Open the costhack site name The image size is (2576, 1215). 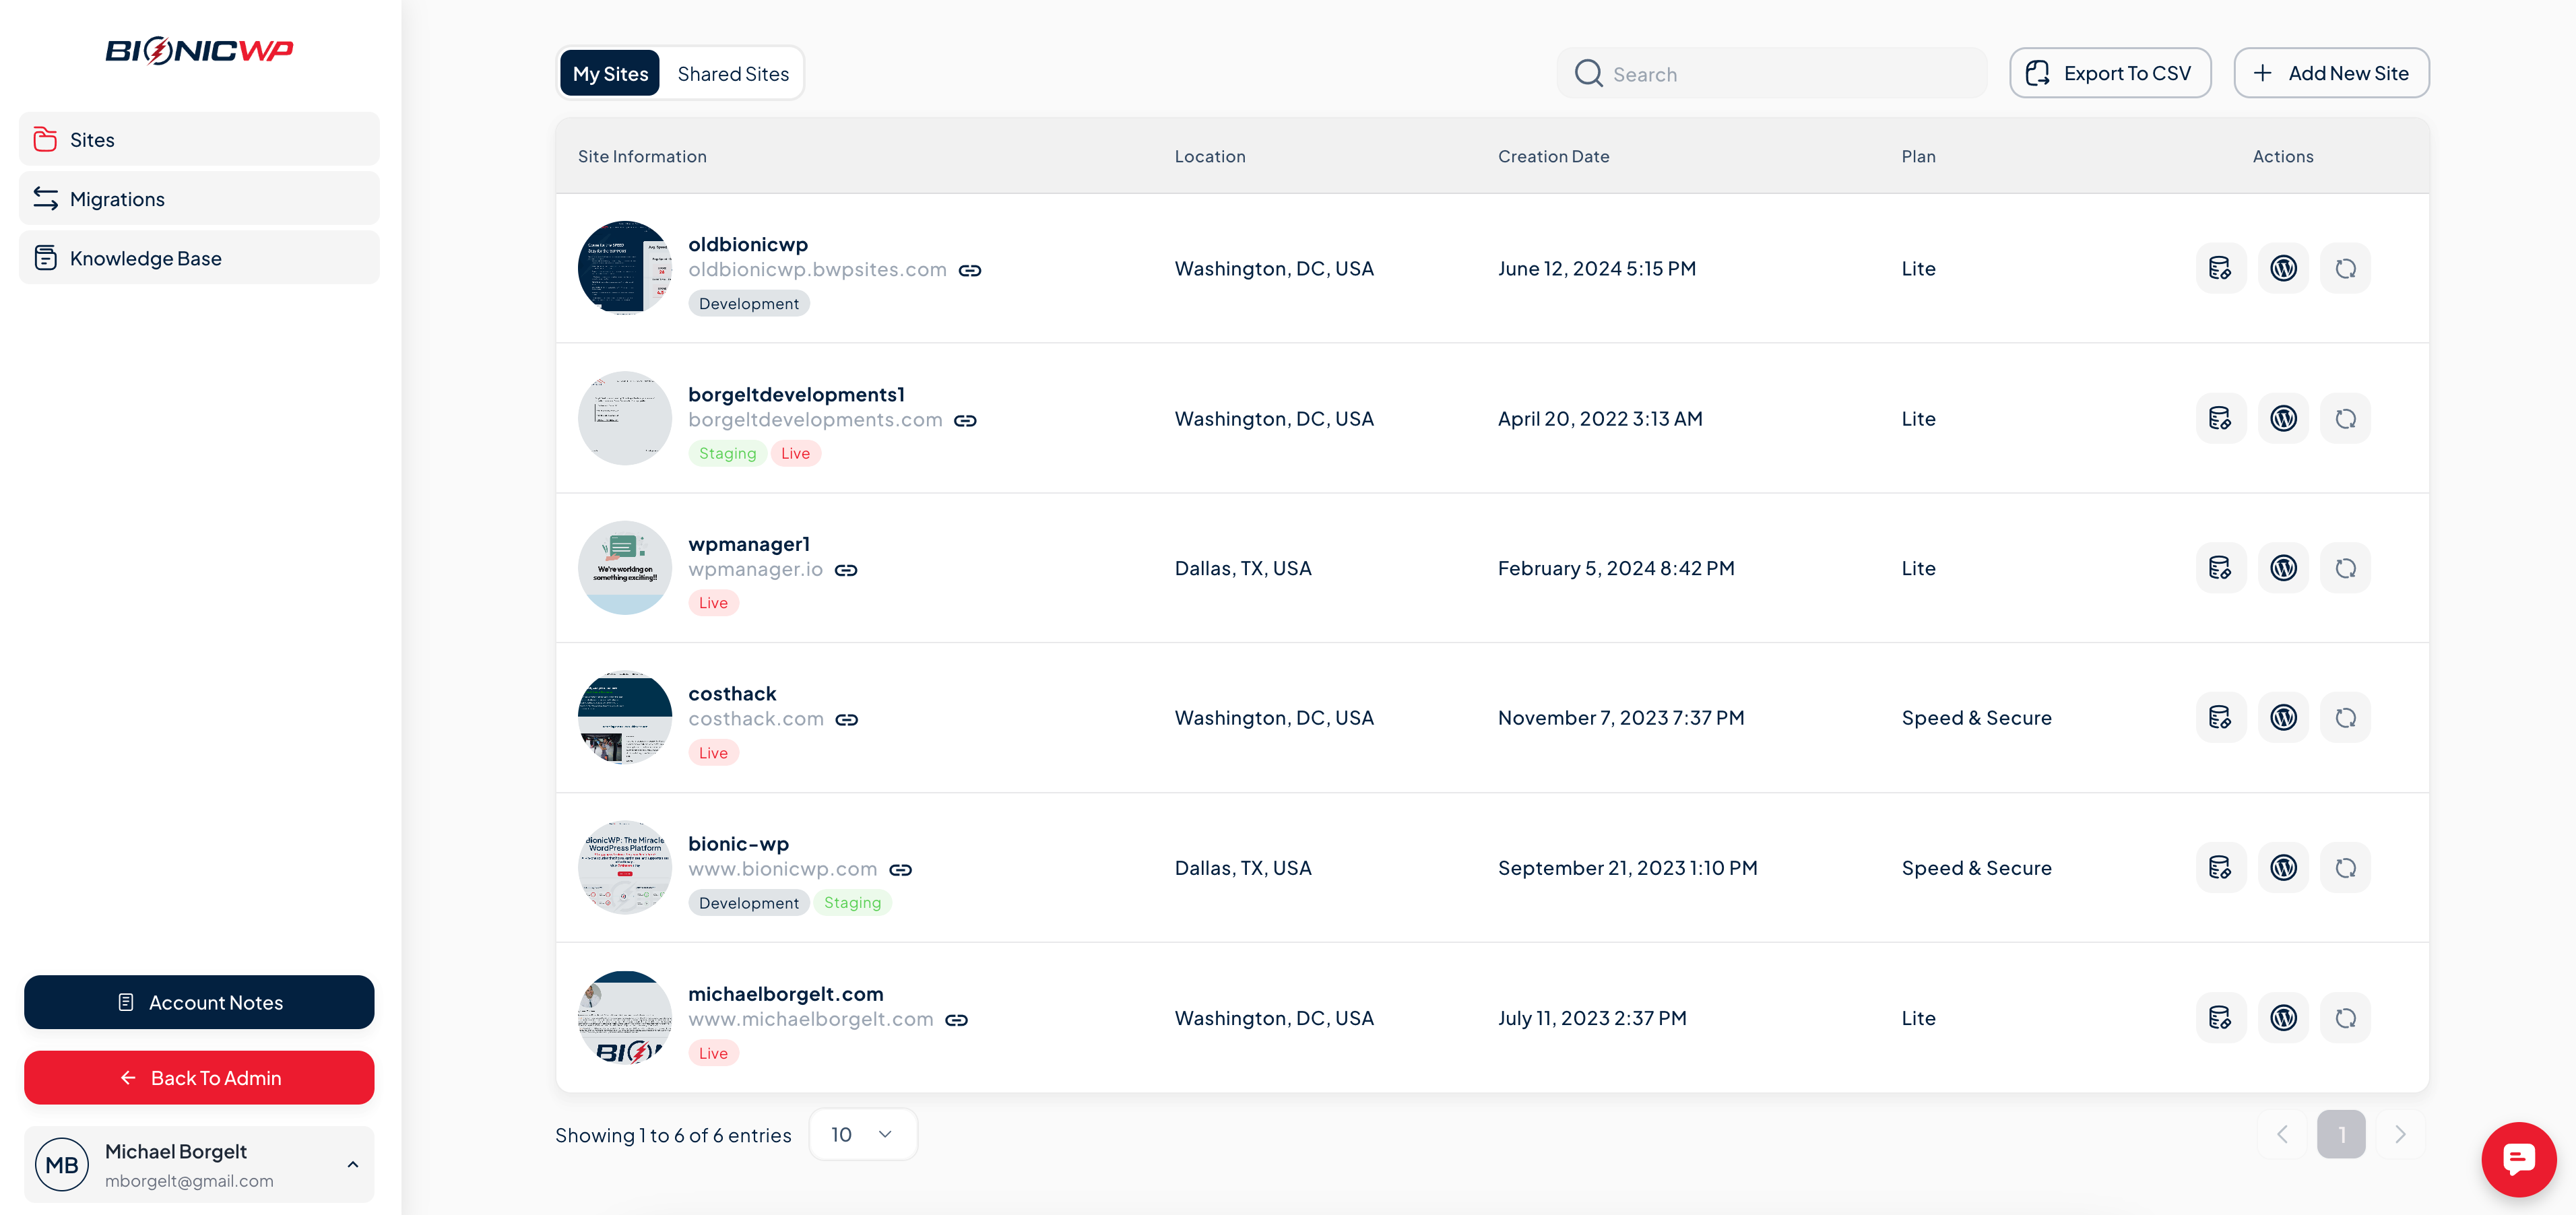[x=732, y=693]
